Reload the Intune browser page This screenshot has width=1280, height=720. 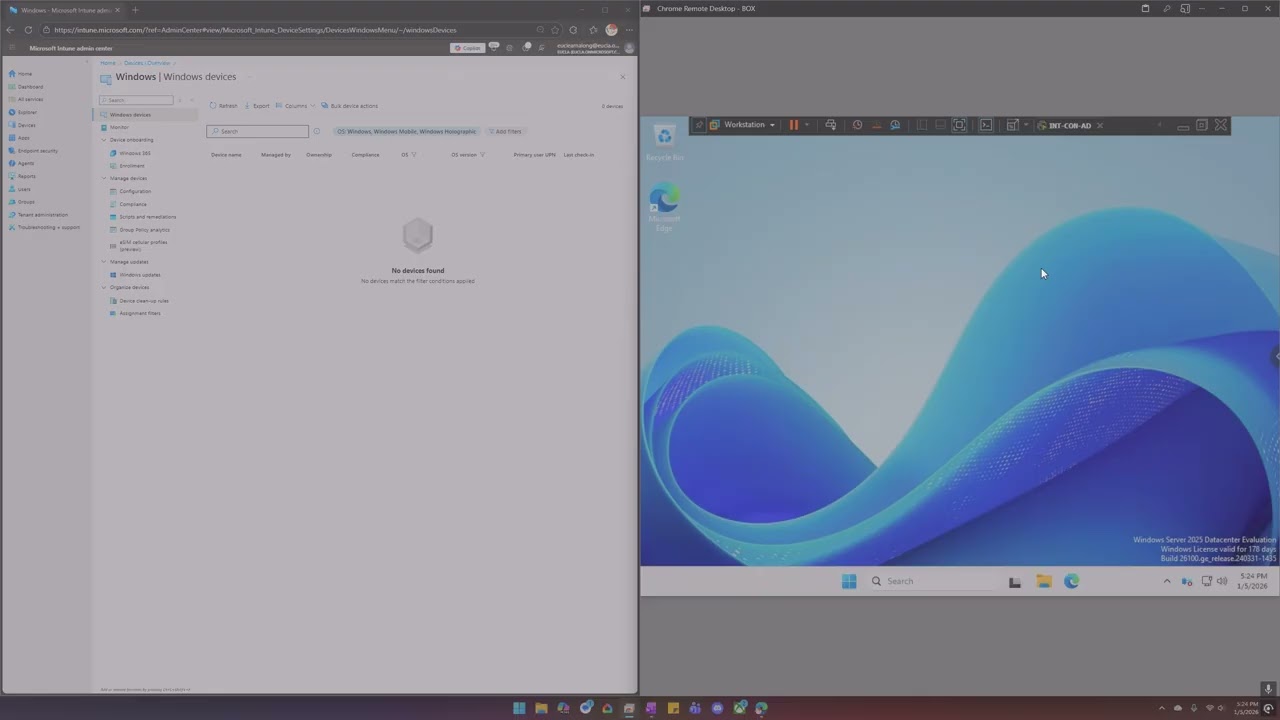[x=28, y=30]
